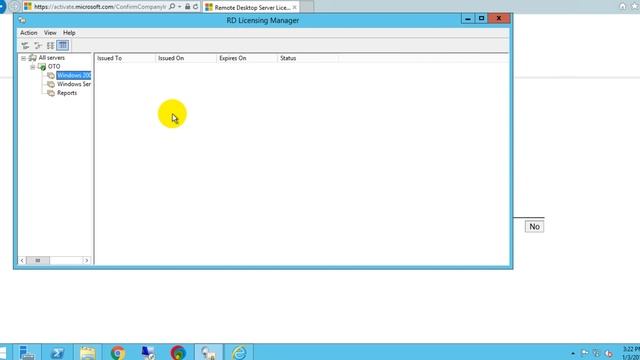Select the highlighted details view toolbar icon
This screenshot has width=640, height=360.
62,45
